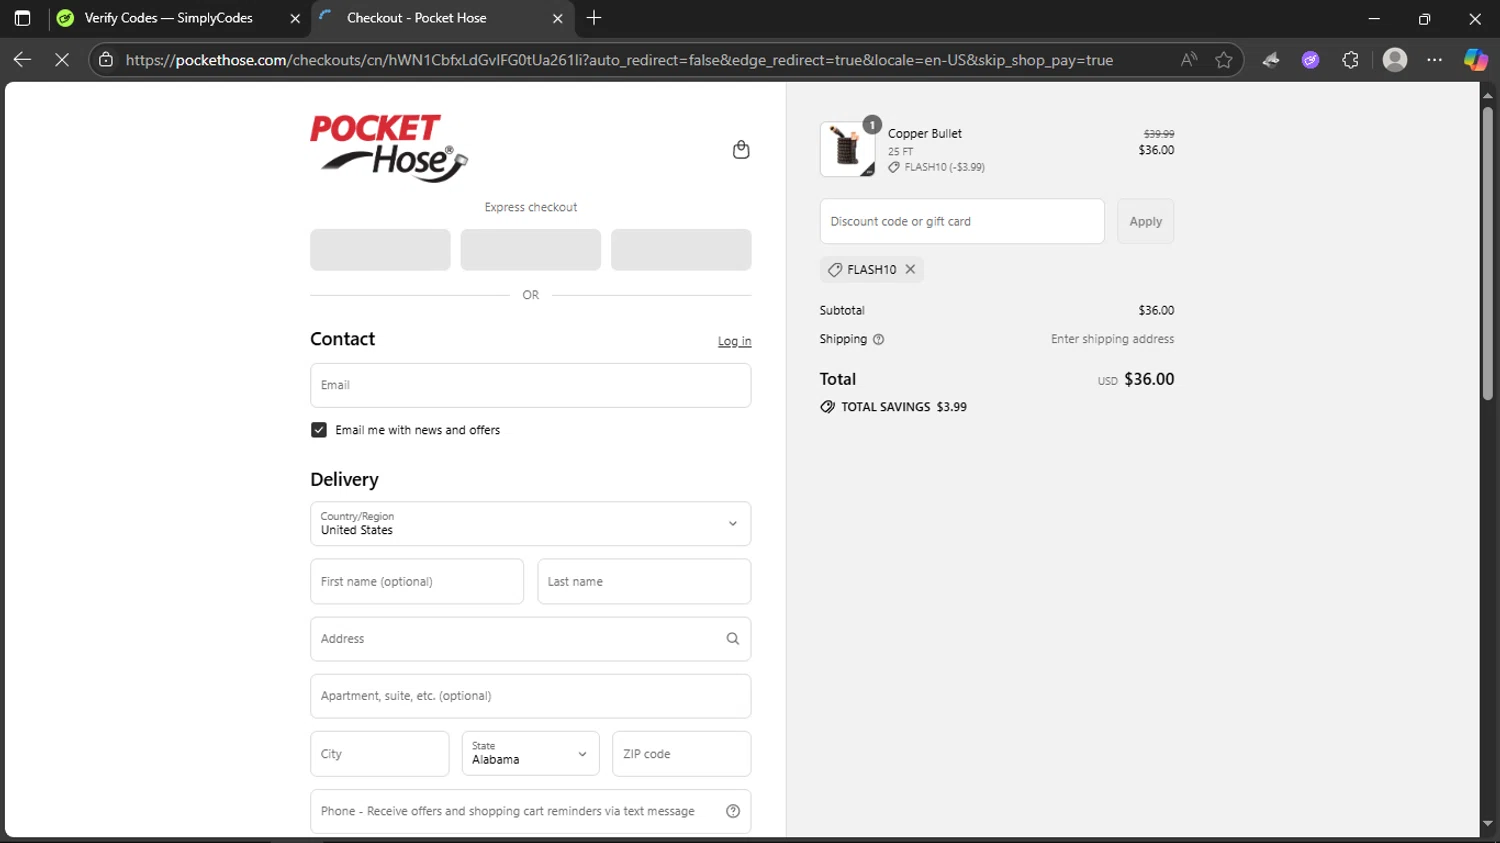Open Read aloud in the address bar
1500x843 pixels.
click(1188, 60)
